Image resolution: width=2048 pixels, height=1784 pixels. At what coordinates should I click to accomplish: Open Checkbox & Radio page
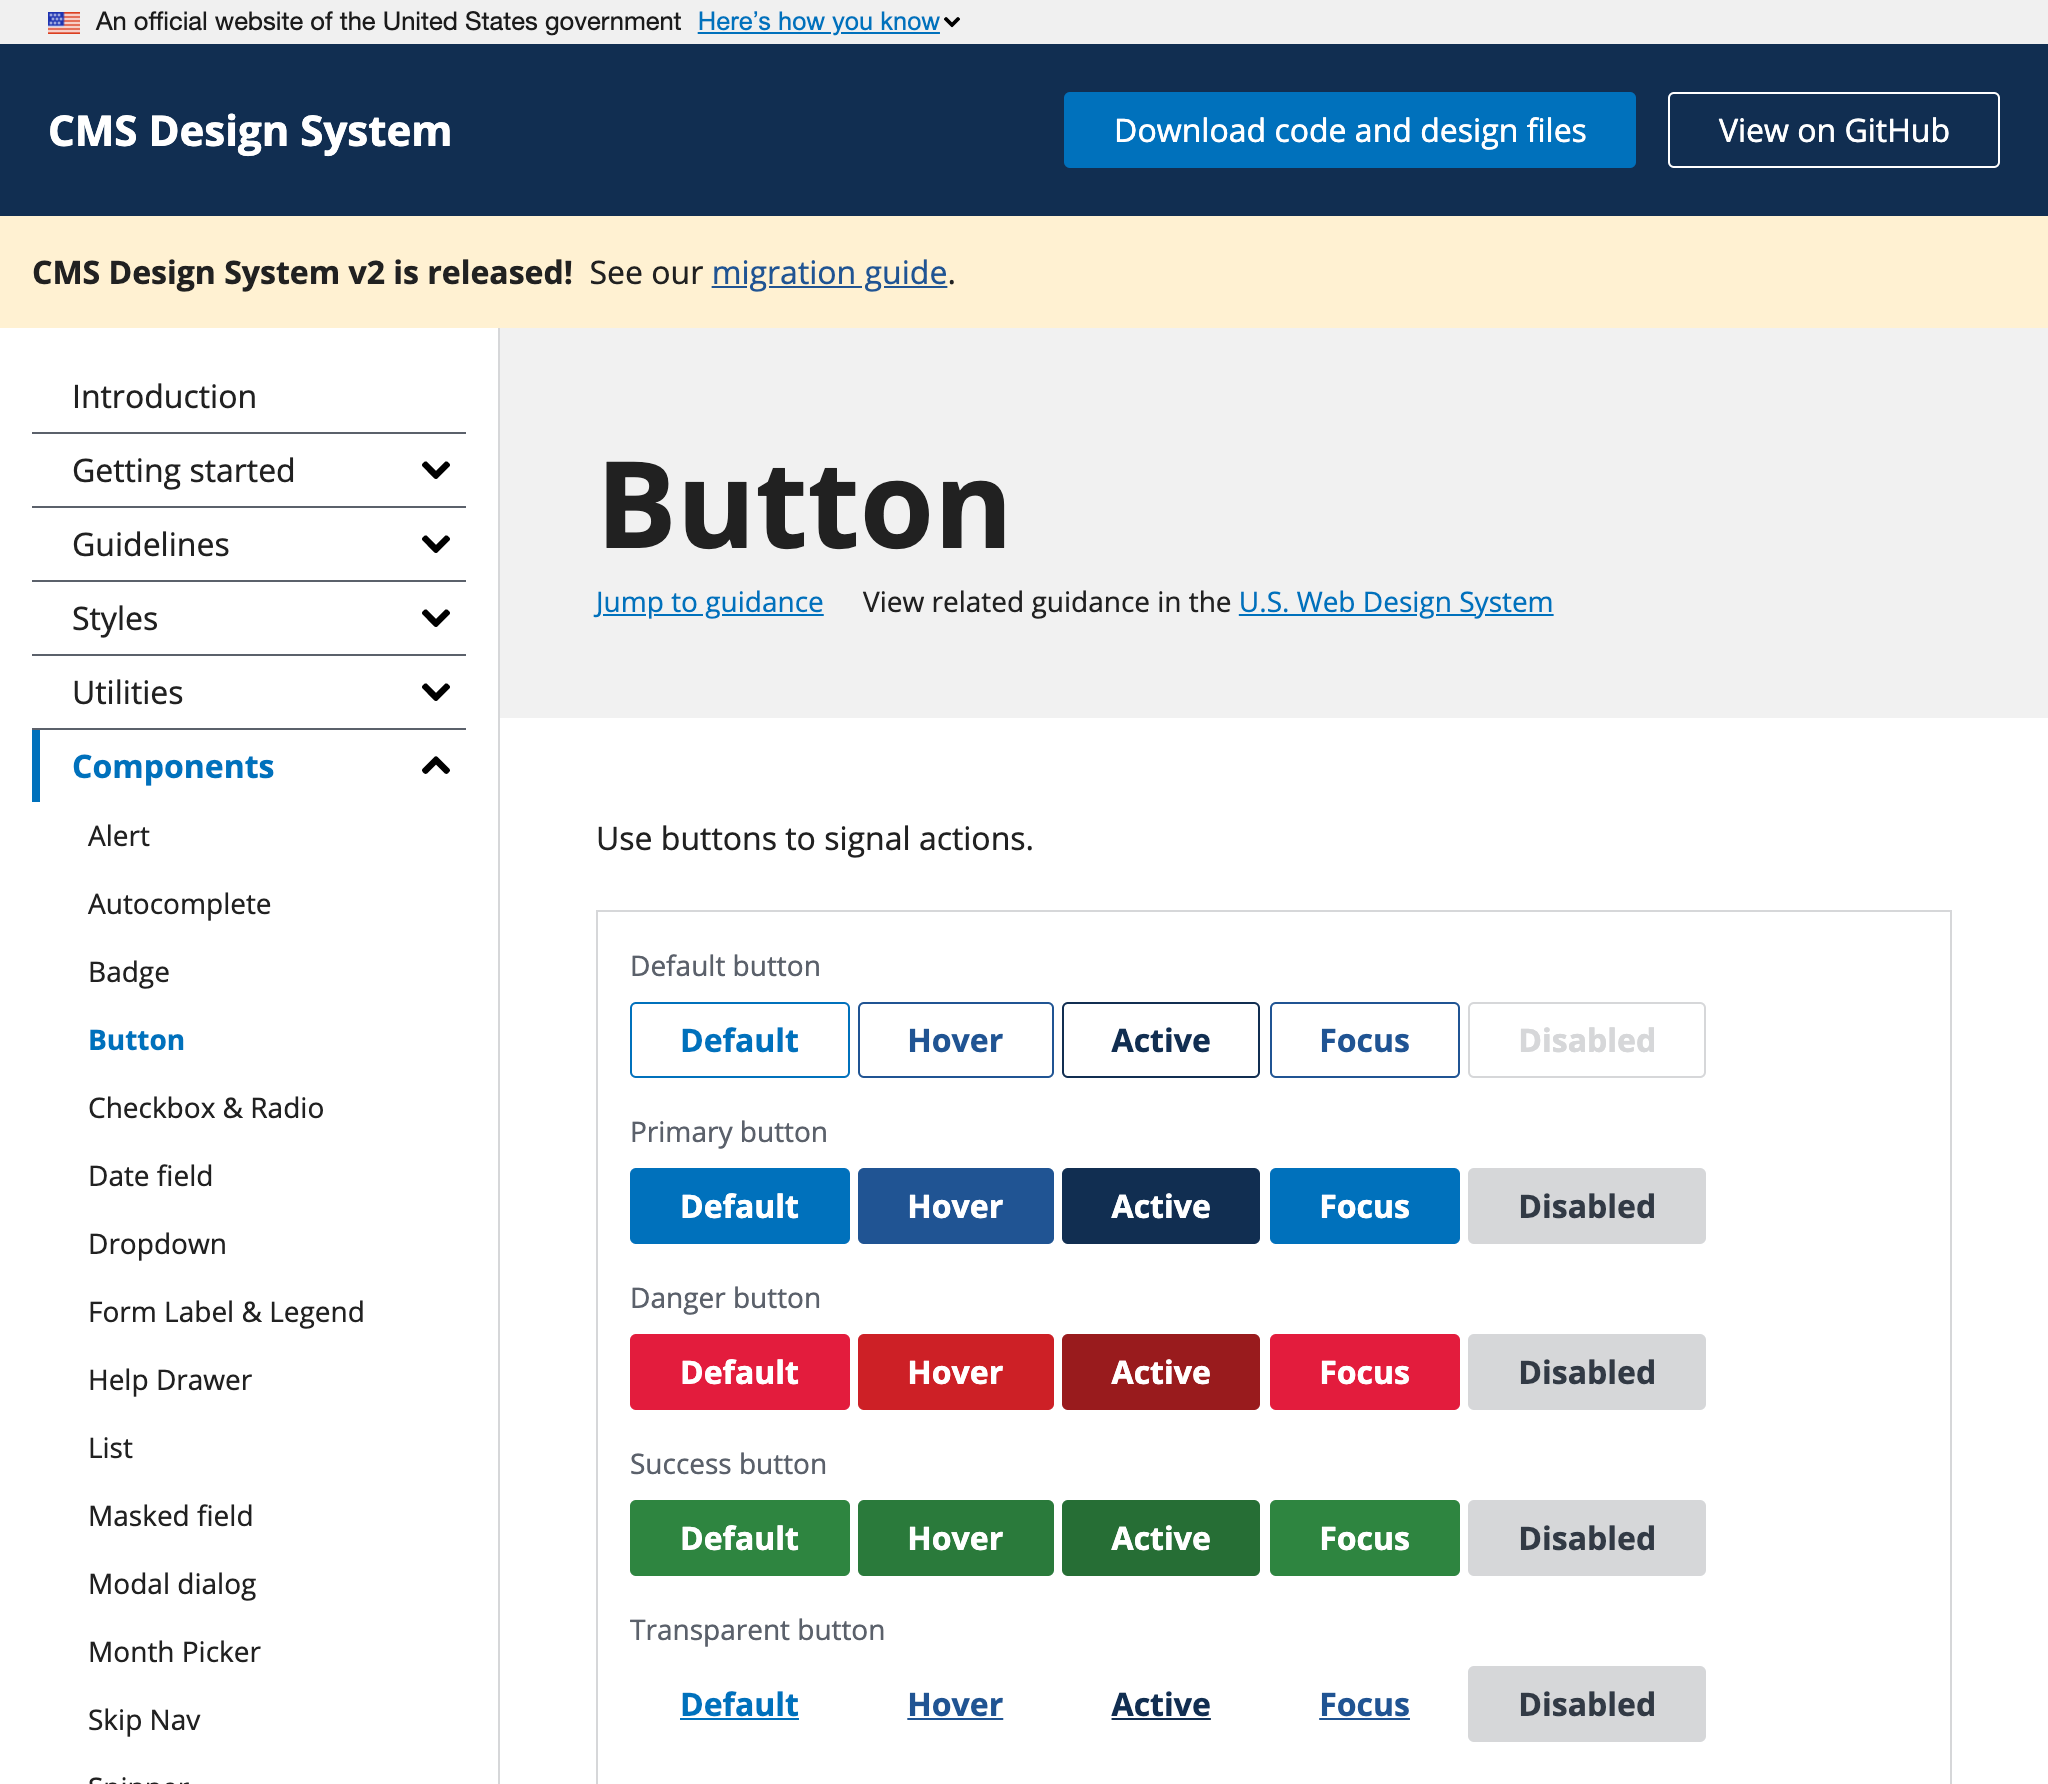[x=206, y=1108]
